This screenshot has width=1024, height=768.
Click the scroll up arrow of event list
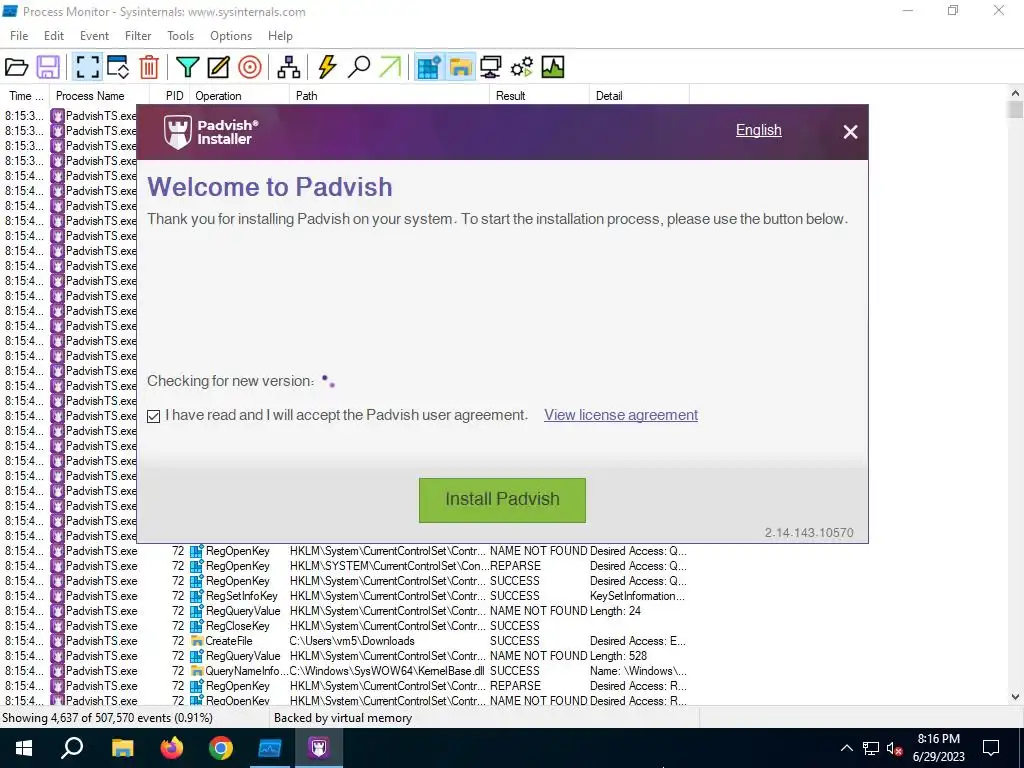coord(1015,93)
